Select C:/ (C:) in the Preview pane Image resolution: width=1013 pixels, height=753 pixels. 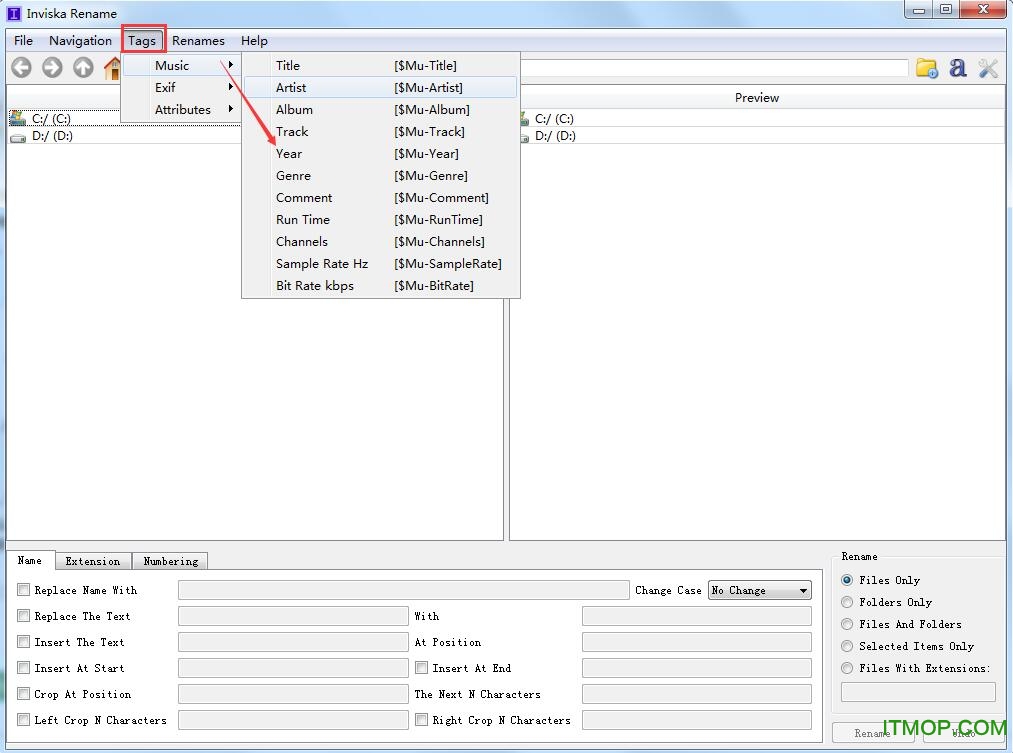coord(554,119)
